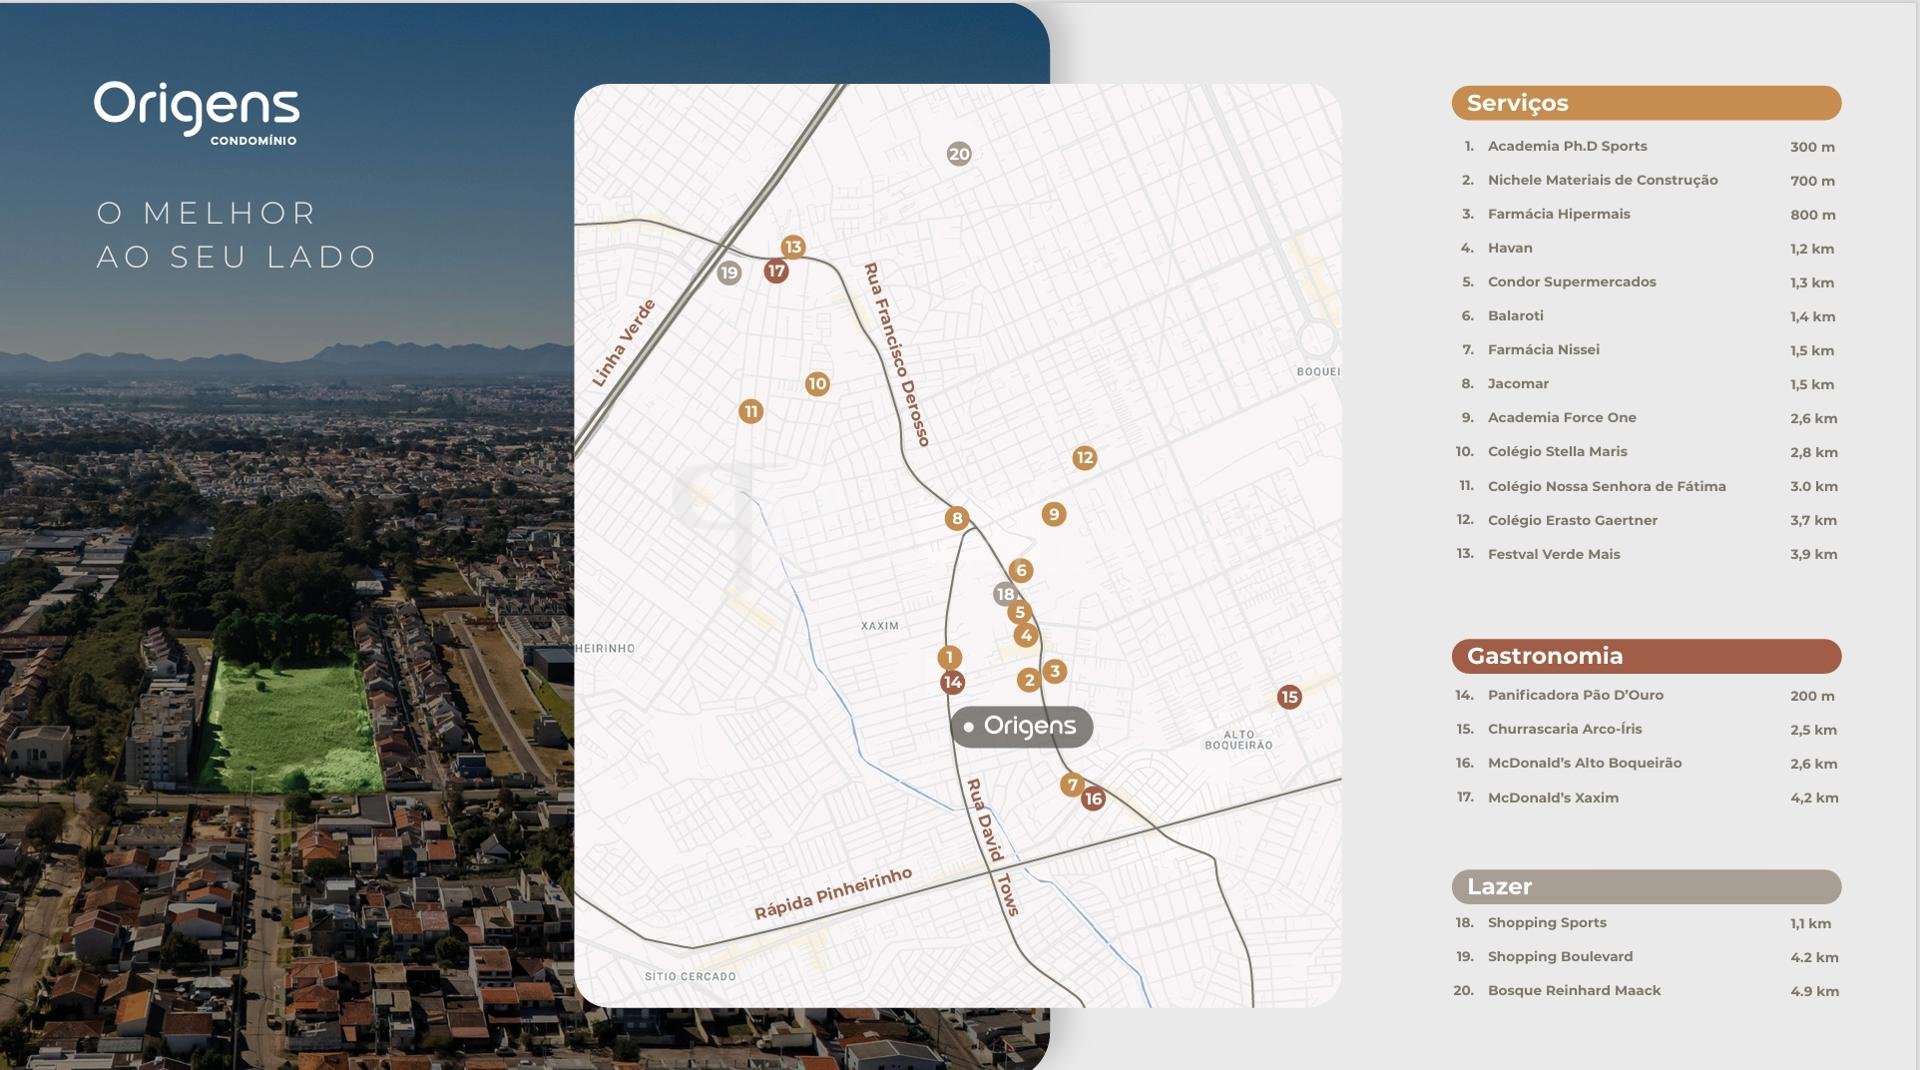This screenshot has width=1920, height=1070.
Task: Click map marker 12 for Colégio Erasto Gaertner
Action: pos(1084,458)
